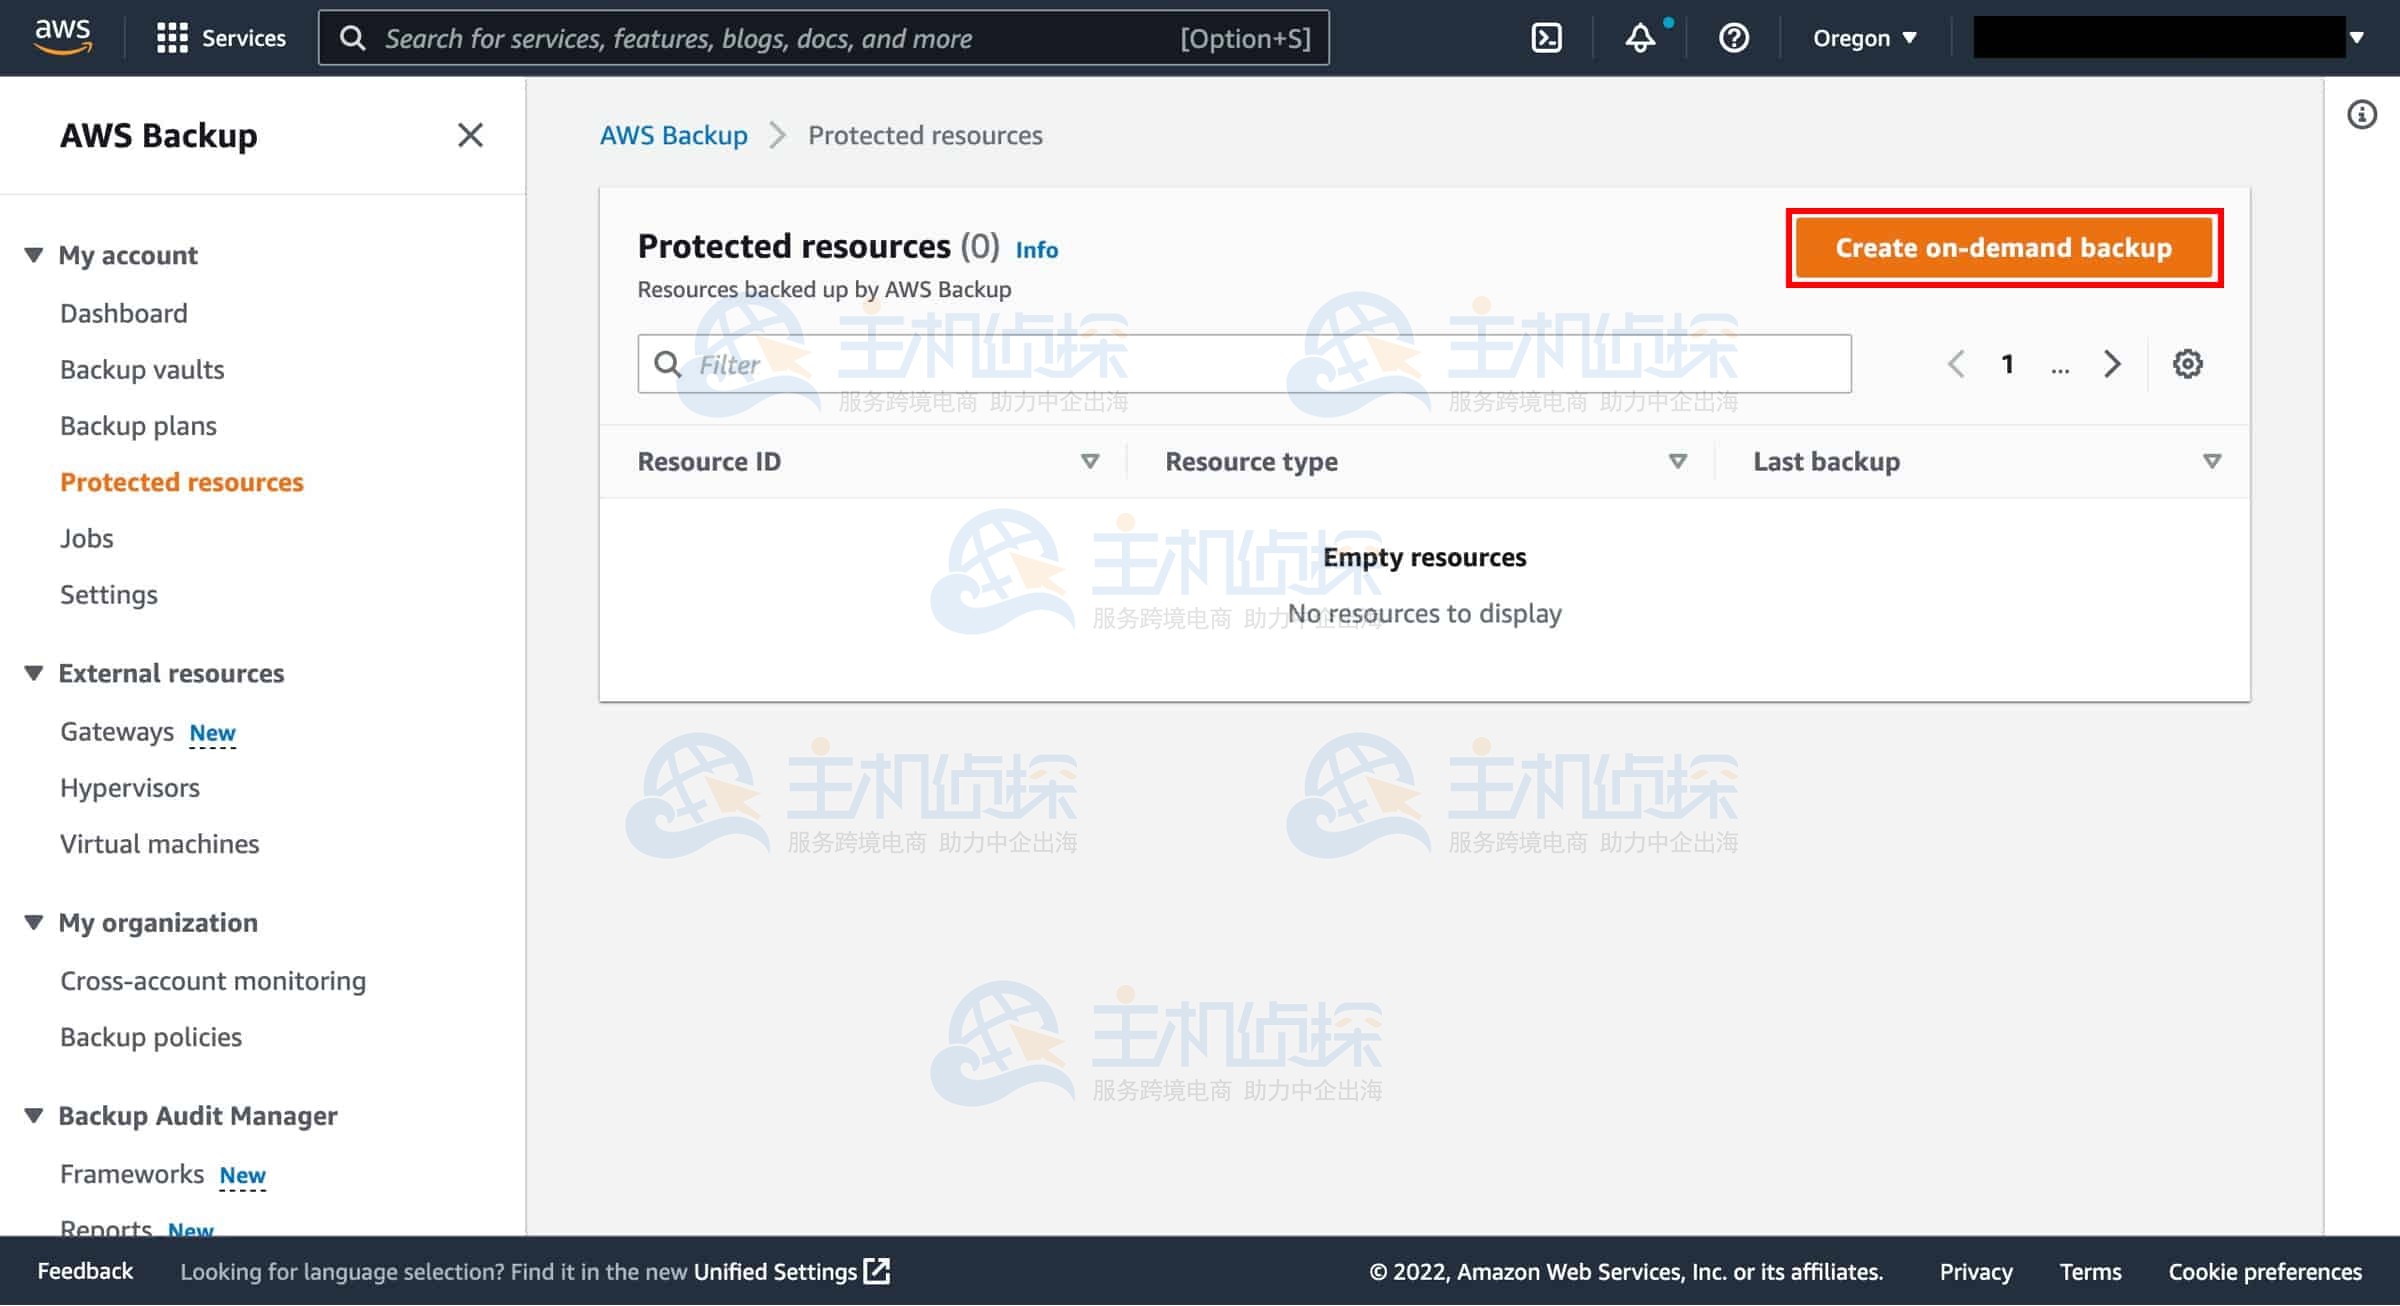Collapse the My organization section

[x=34, y=922]
